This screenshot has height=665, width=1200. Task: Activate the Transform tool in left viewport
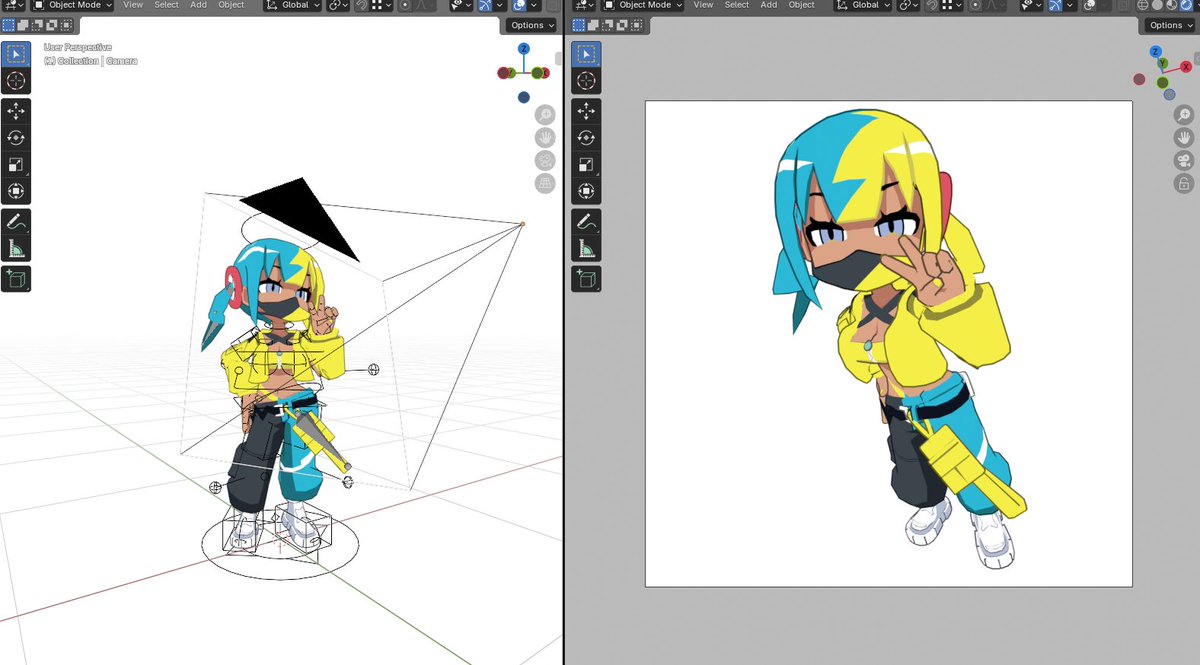[17, 191]
